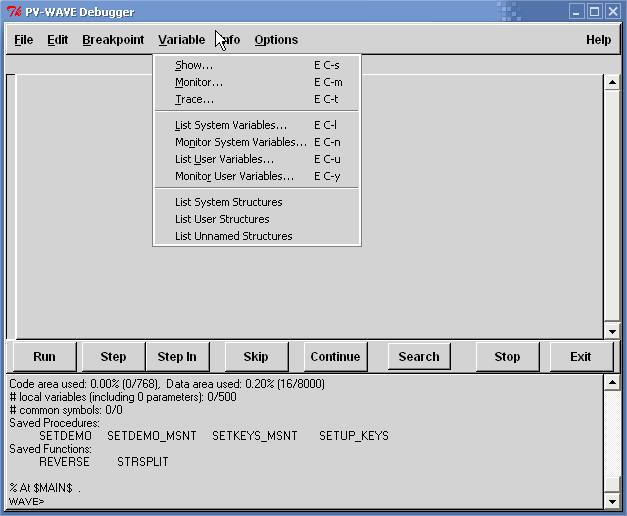Image resolution: width=627 pixels, height=516 pixels.
Task: Click the Continue button
Action: (x=335, y=356)
